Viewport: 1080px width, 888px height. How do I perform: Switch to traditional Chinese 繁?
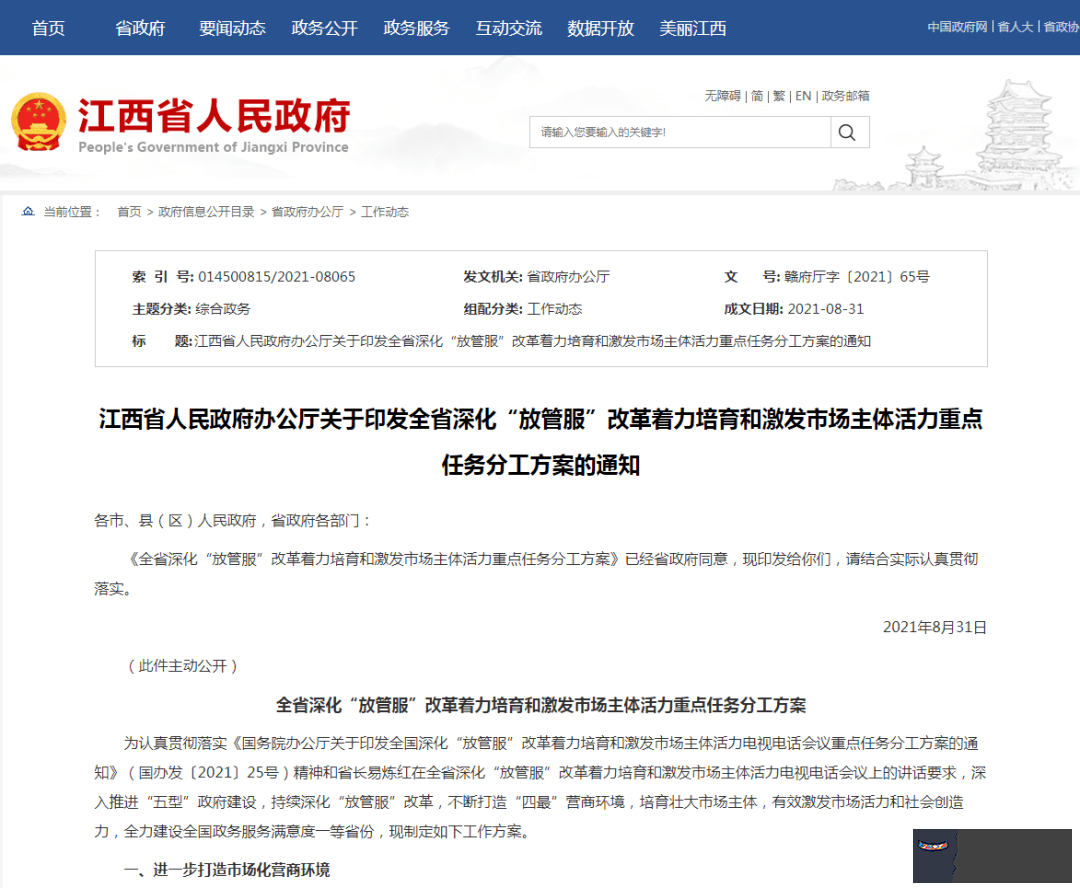click(x=779, y=96)
